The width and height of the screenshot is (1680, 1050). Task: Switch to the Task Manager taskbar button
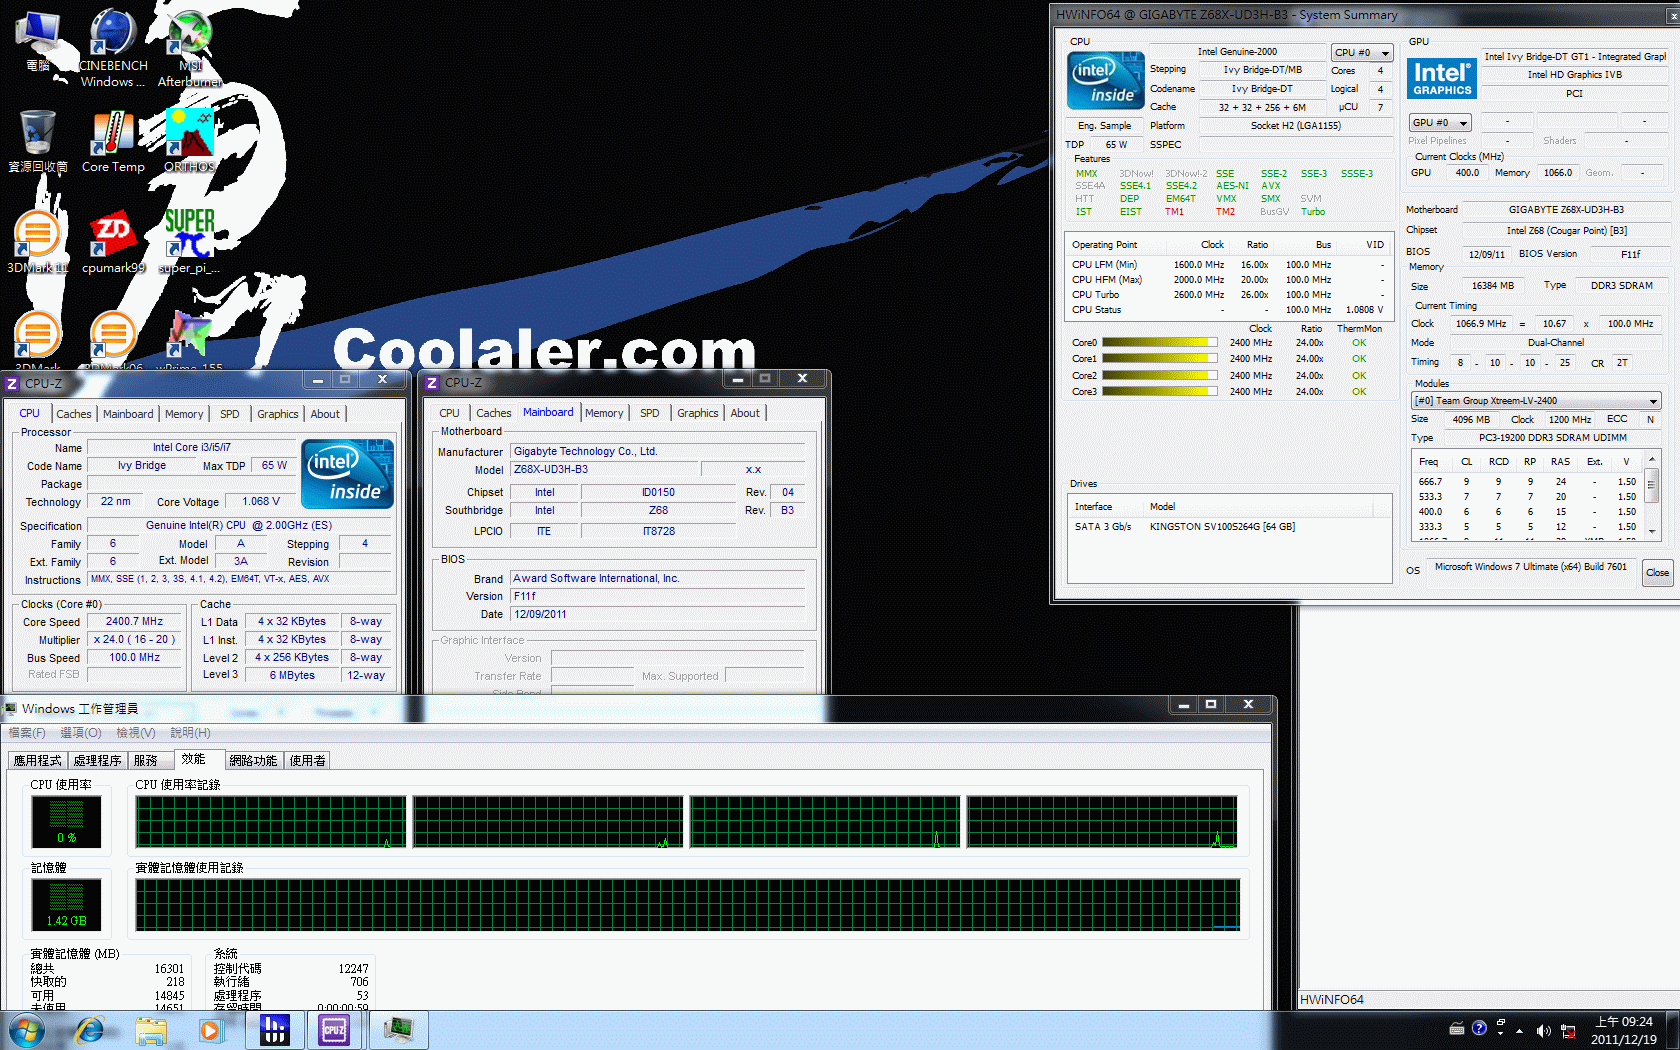click(x=398, y=1030)
